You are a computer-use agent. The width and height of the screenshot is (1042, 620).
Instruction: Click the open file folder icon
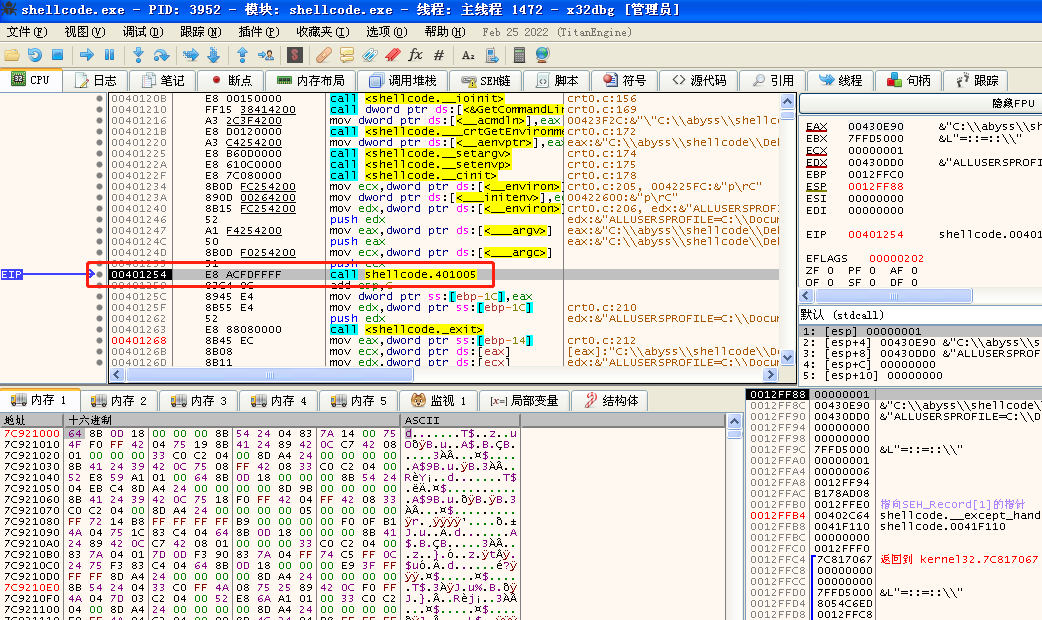tap(12, 55)
